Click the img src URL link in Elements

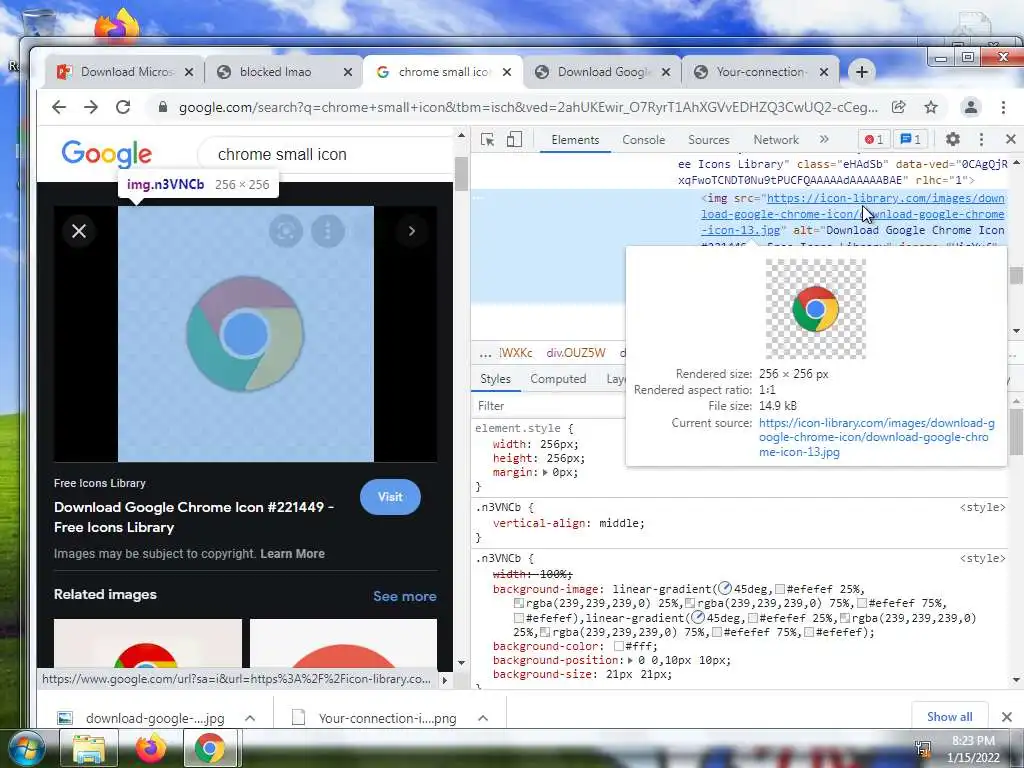point(853,214)
